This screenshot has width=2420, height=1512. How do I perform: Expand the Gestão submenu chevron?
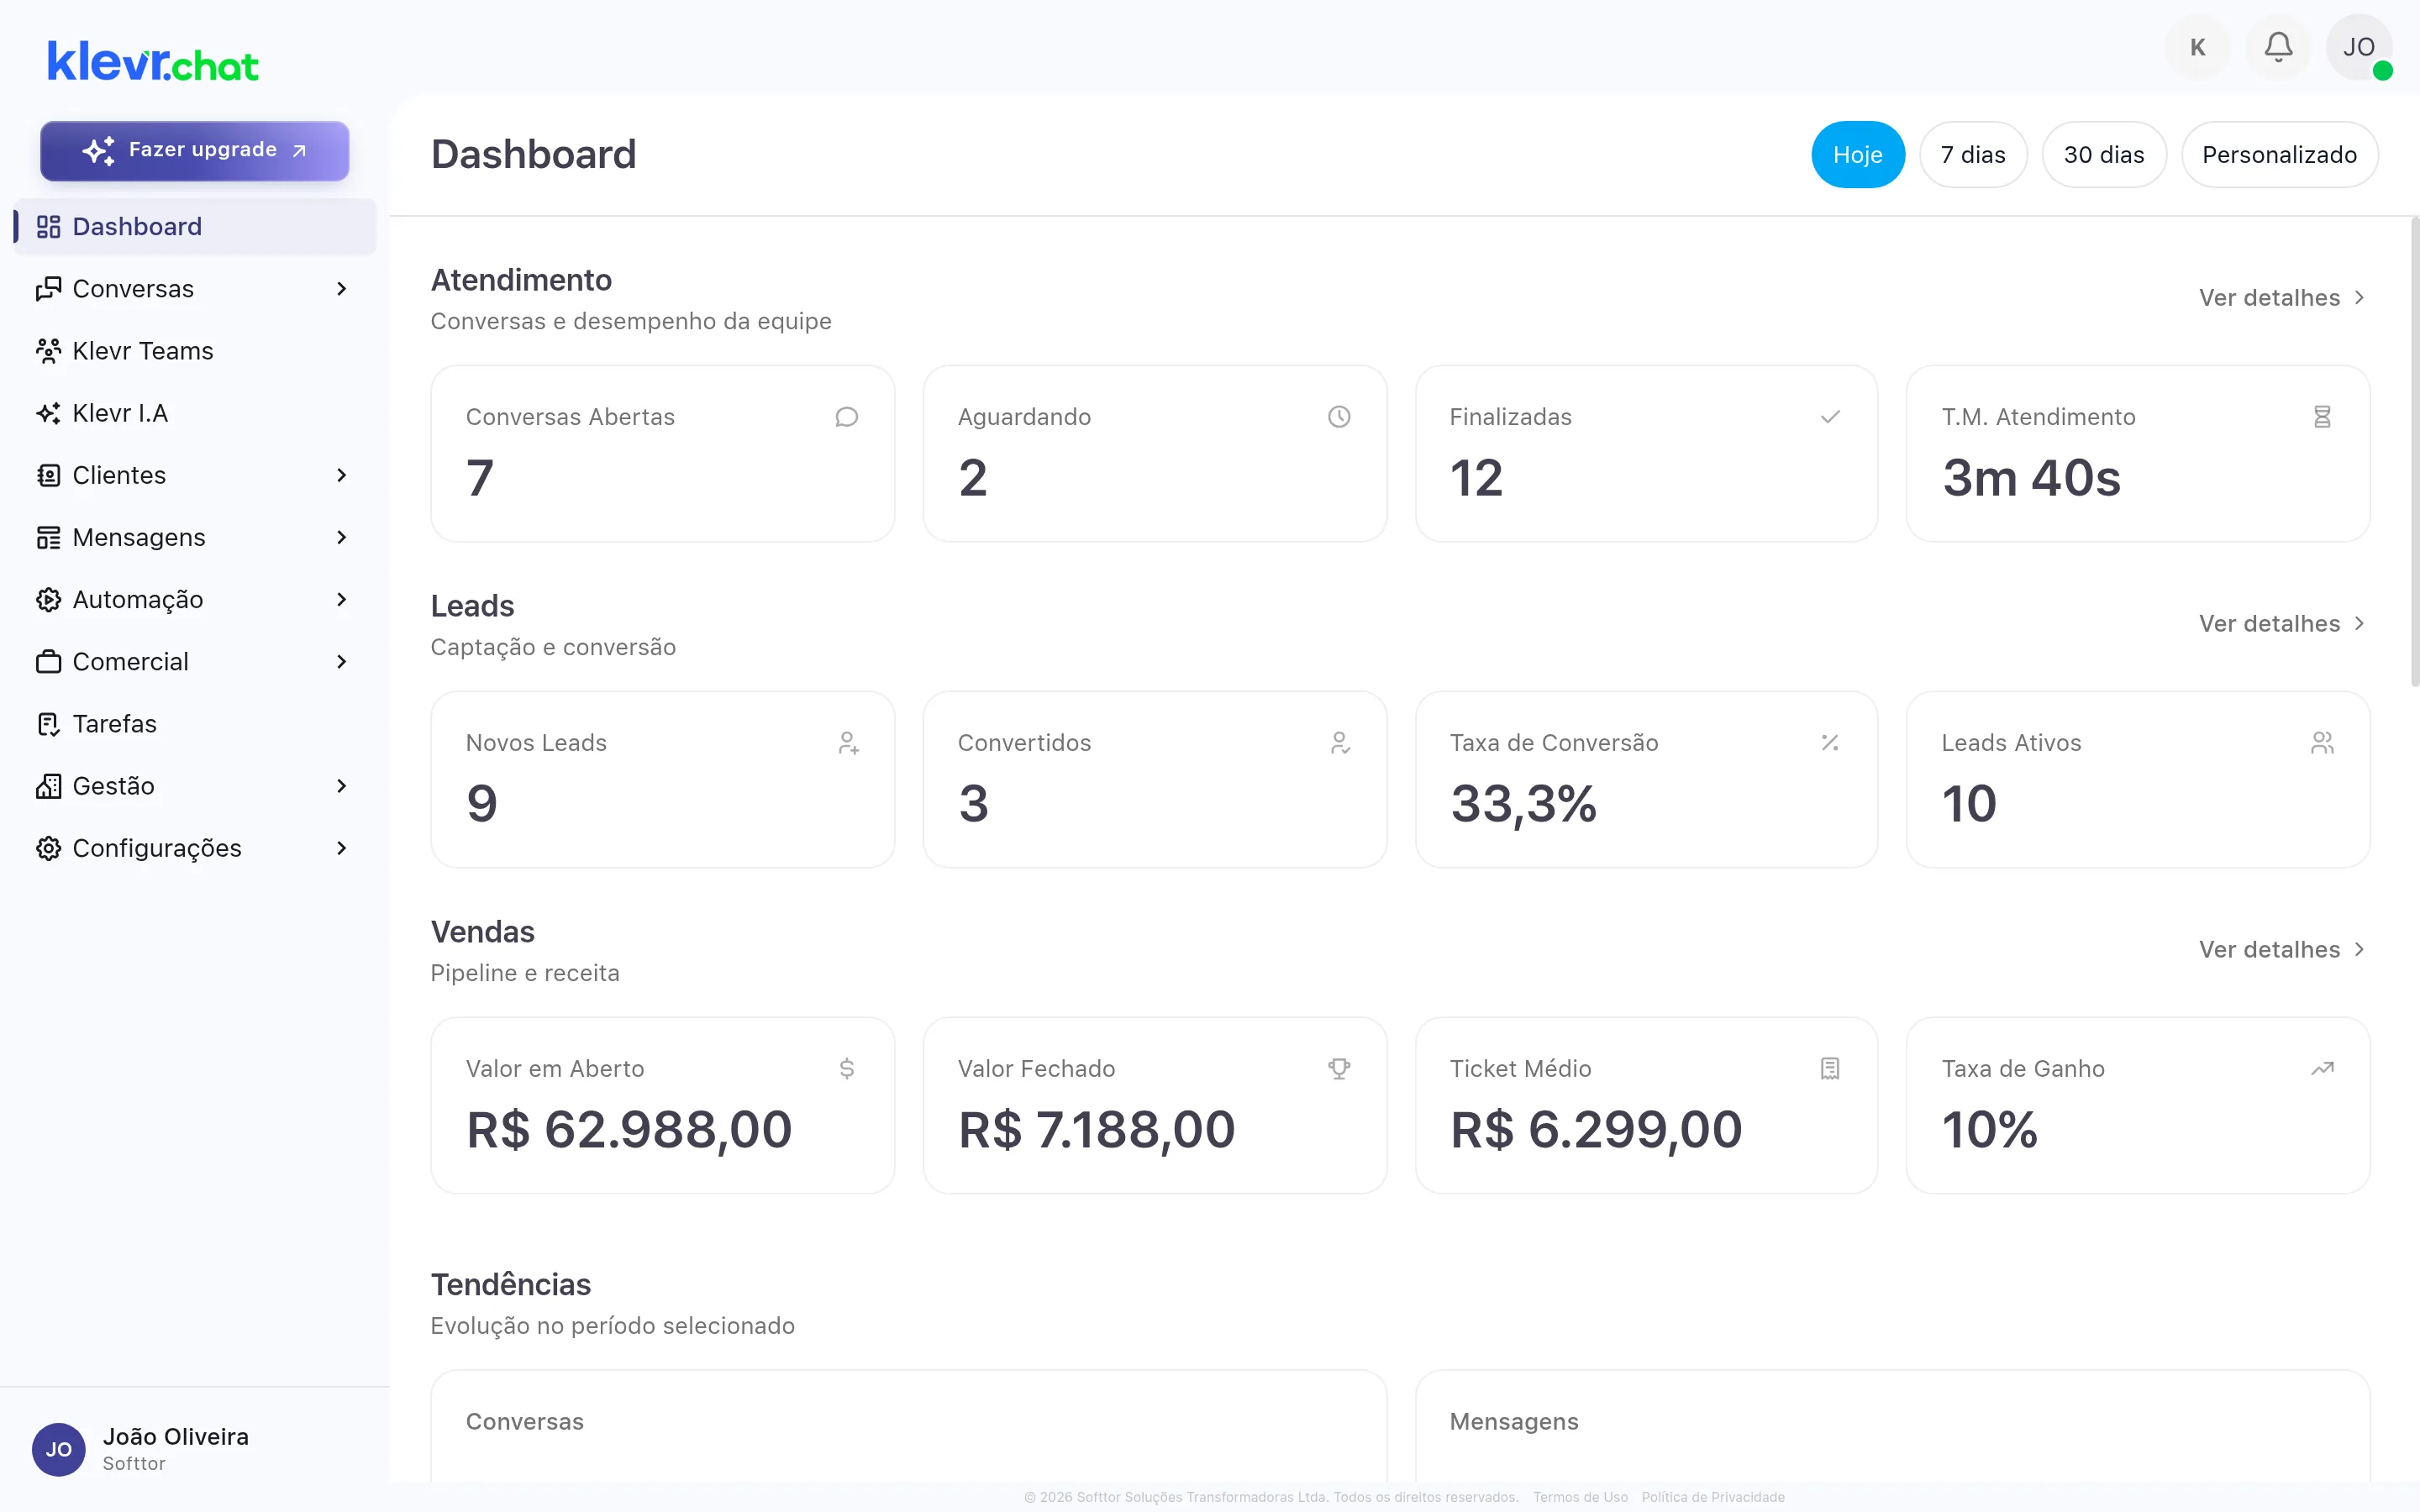pos(341,786)
